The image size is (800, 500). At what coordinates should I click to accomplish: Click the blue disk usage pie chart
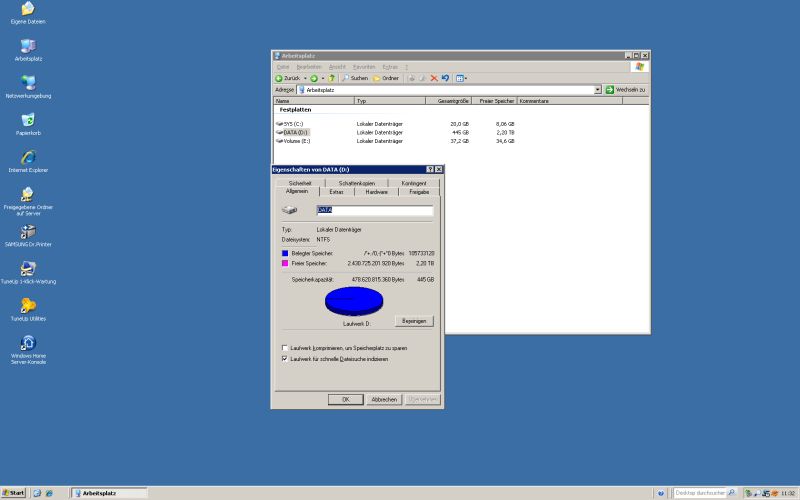point(354,301)
